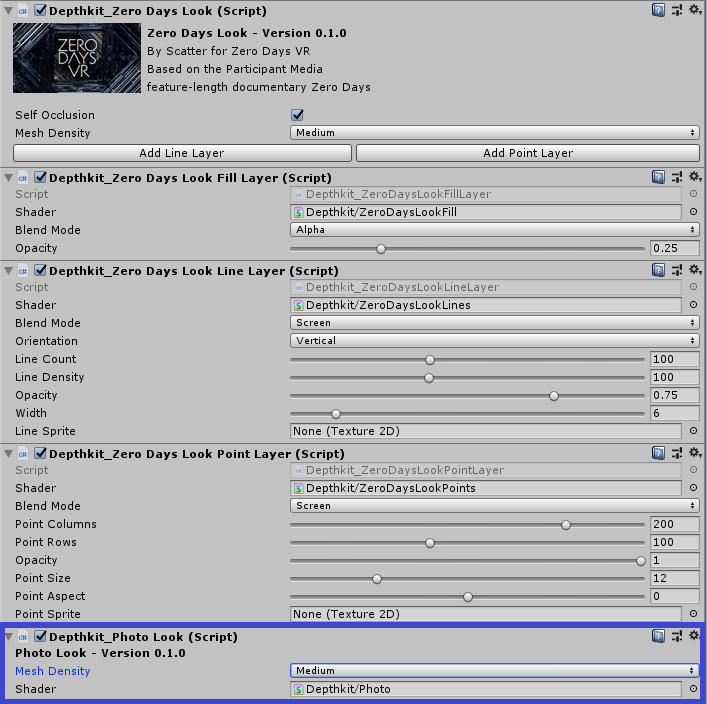Click the Zero Days VR thumbnail image
Viewport: 707px width, 704px height.
pyautogui.click(x=77, y=58)
